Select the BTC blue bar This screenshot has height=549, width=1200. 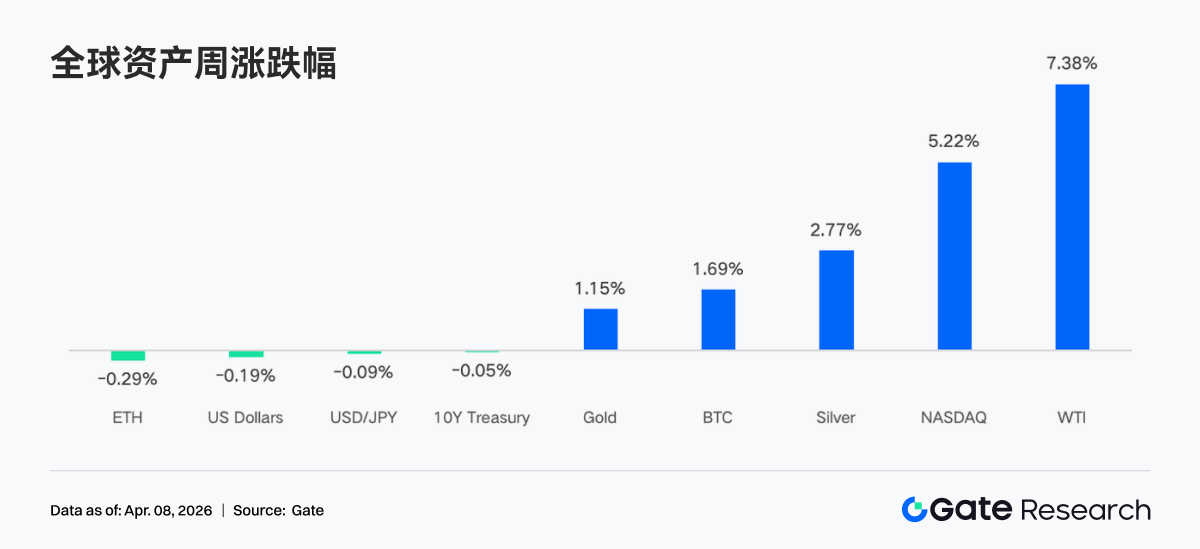coord(718,320)
